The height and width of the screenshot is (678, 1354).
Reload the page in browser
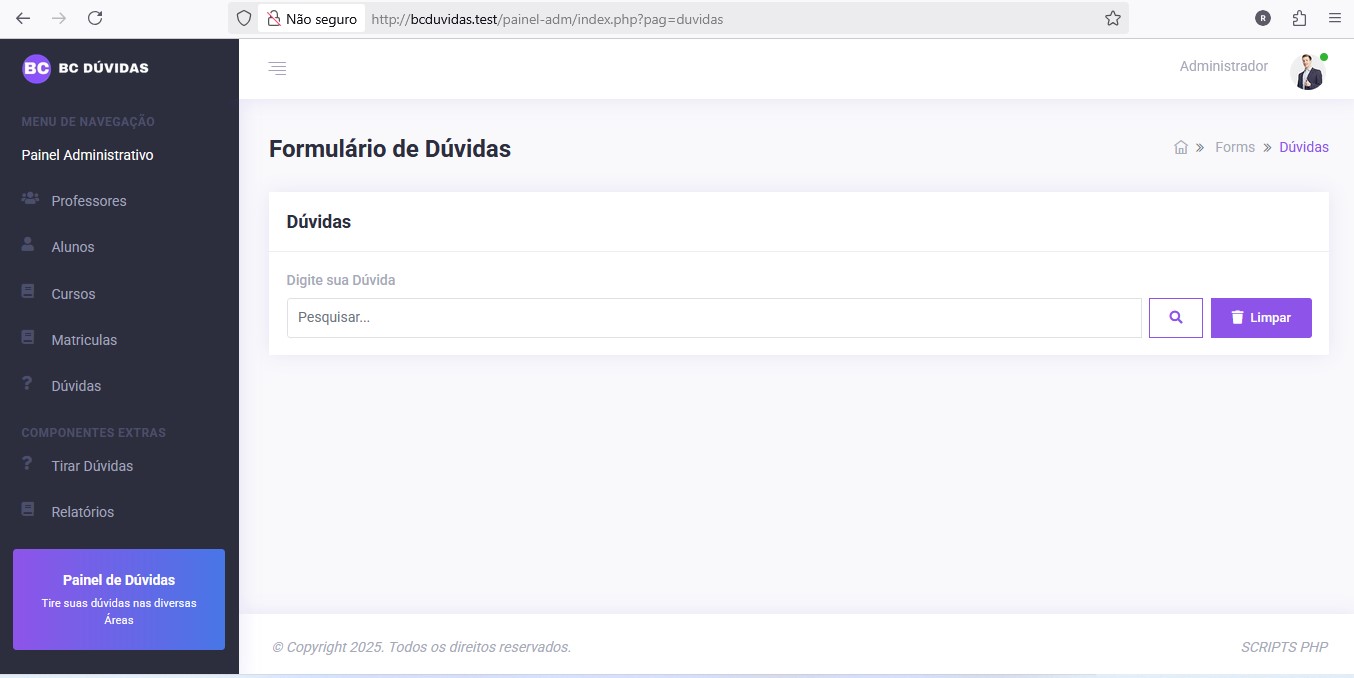(95, 18)
